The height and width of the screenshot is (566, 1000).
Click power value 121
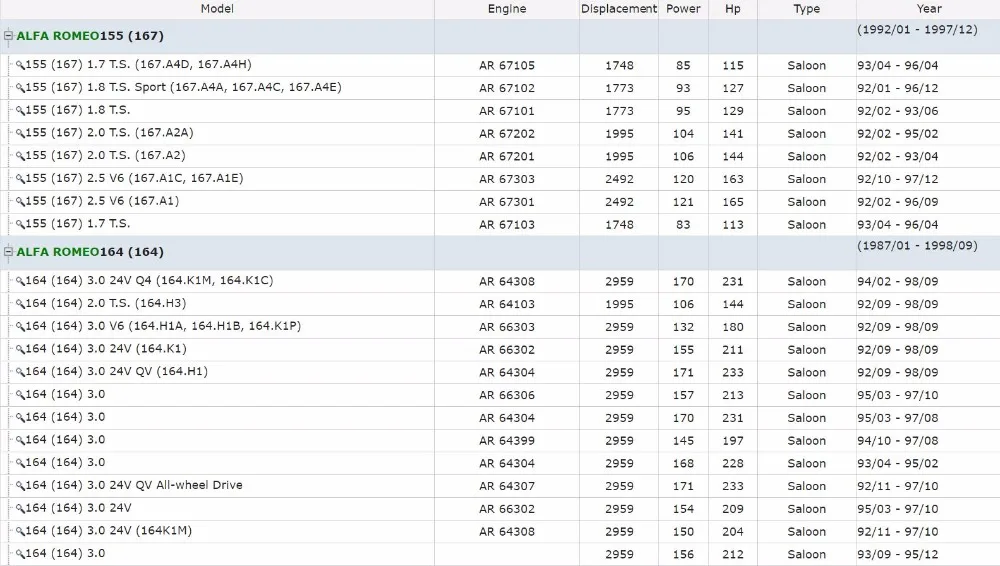point(683,202)
